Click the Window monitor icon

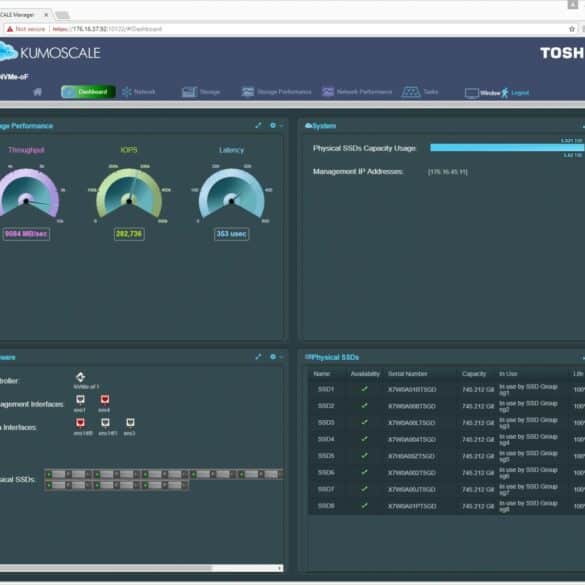point(472,93)
